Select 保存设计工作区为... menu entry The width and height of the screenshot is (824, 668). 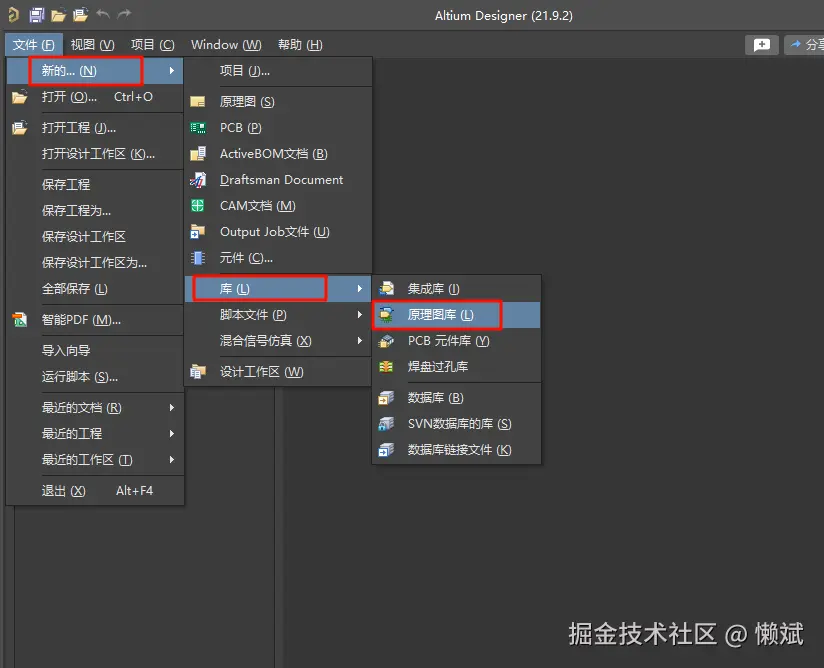coord(95,262)
